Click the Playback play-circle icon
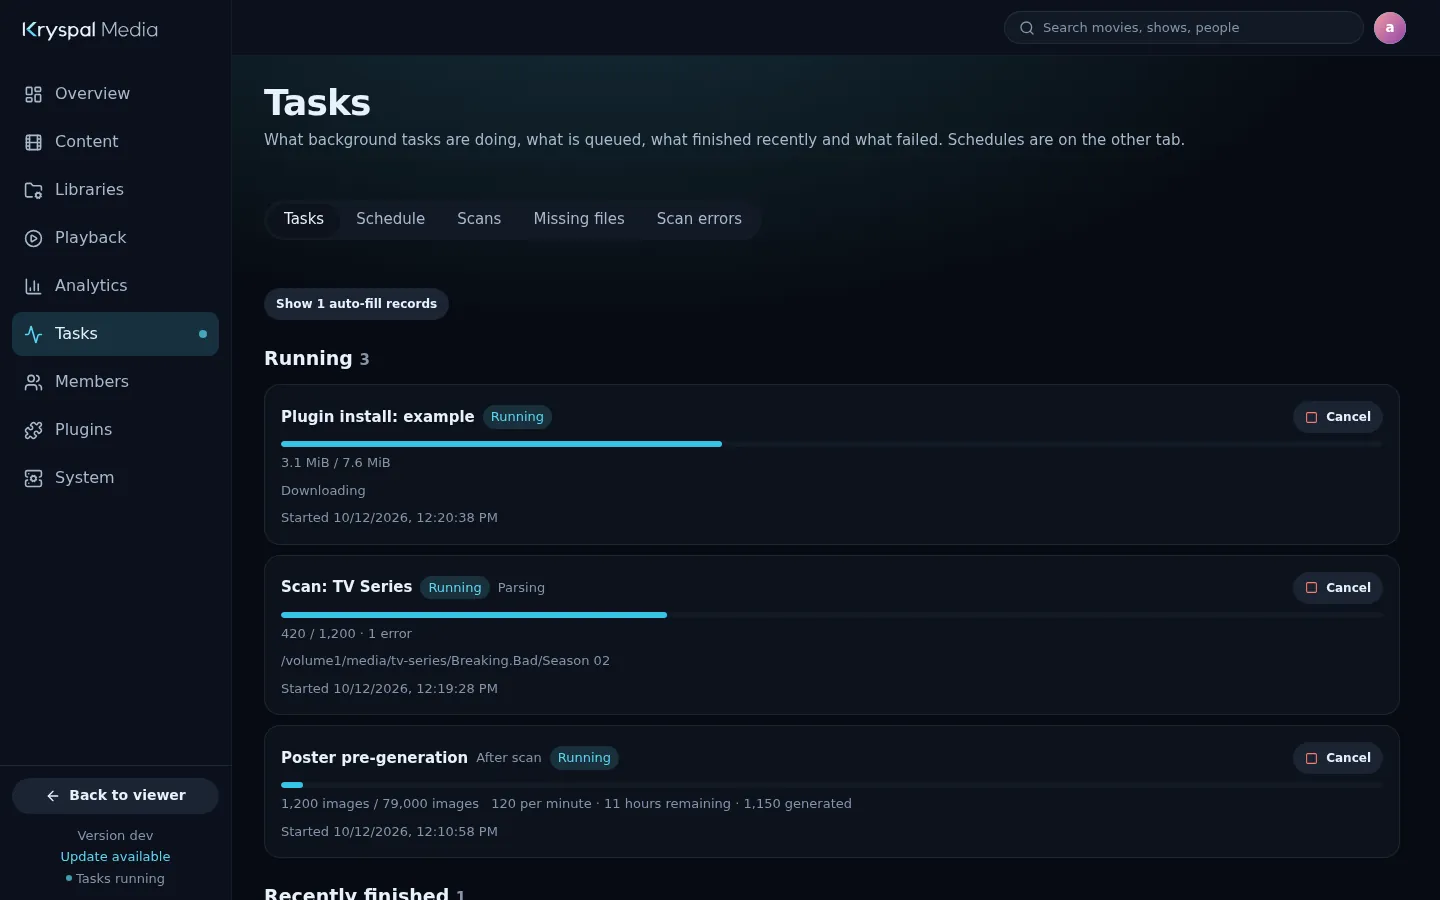This screenshot has height=900, width=1440. (x=33, y=238)
